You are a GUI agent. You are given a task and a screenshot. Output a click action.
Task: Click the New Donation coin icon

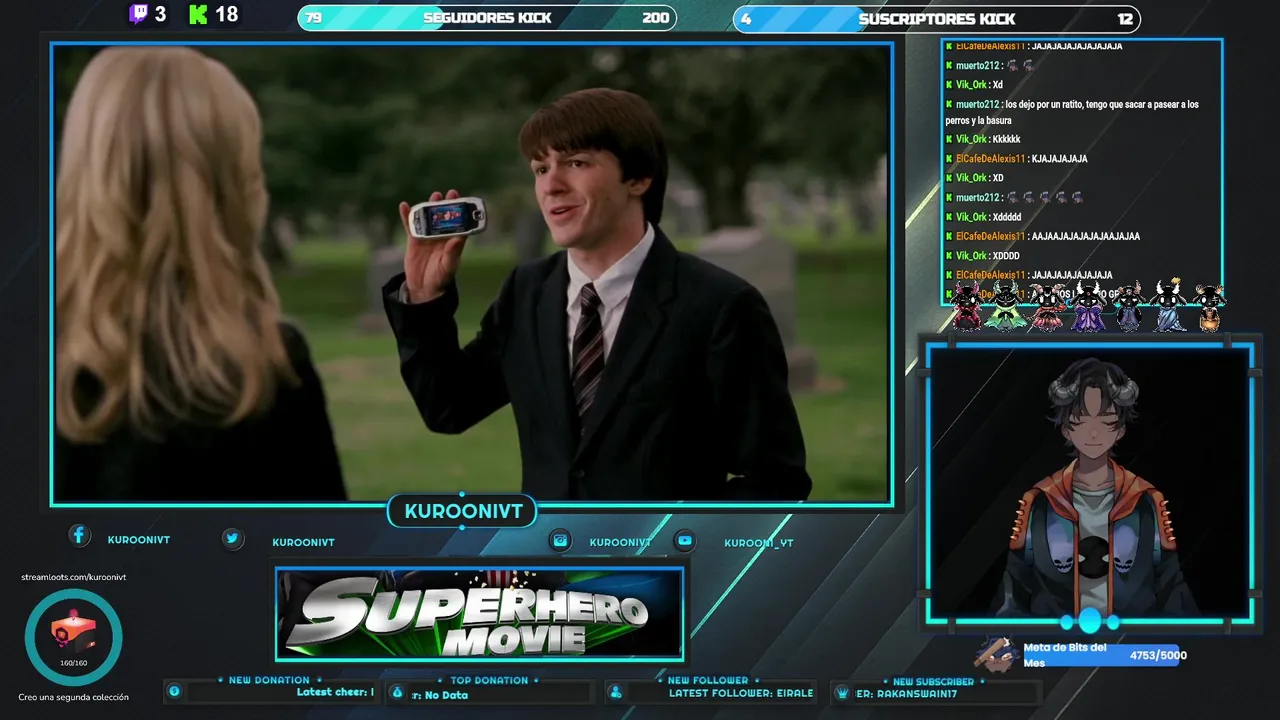(174, 691)
